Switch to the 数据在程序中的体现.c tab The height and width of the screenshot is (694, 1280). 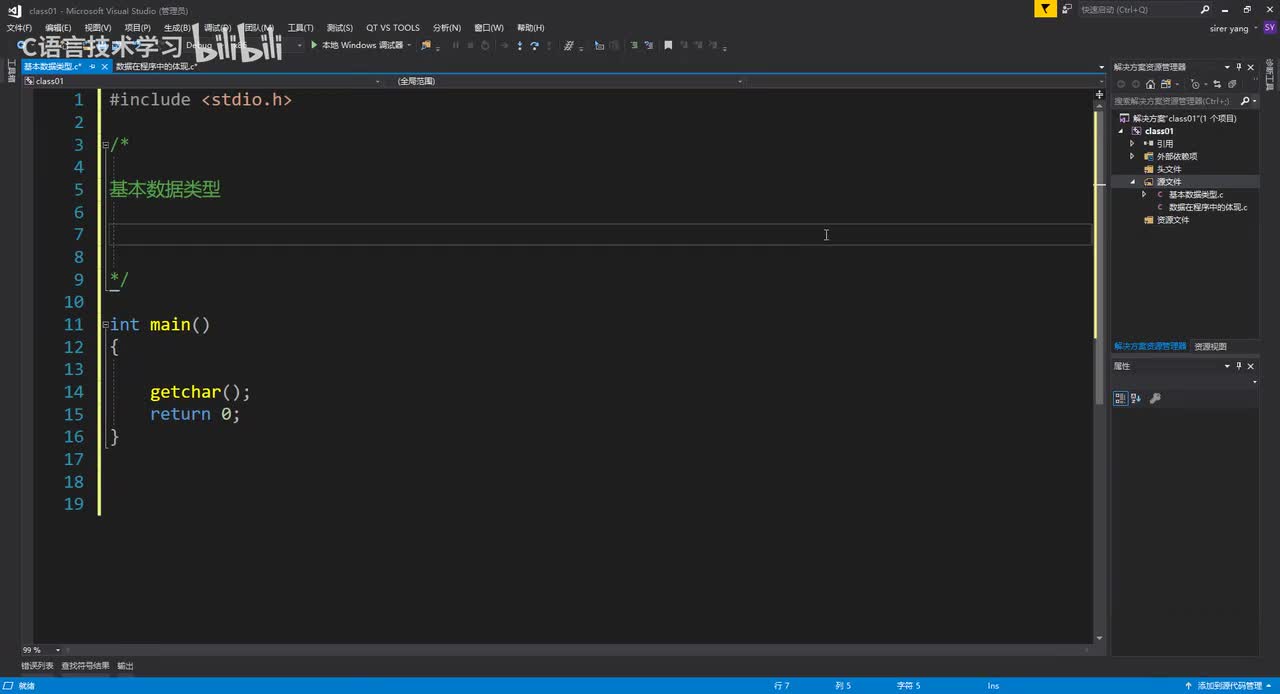coord(156,66)
